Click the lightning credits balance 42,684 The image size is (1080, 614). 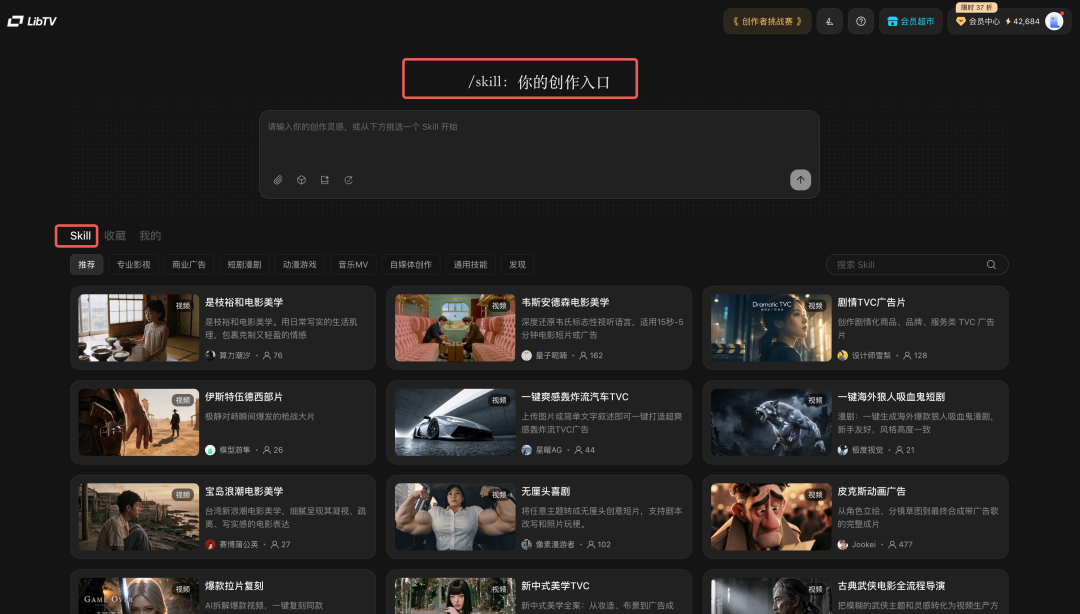pyautogui.click(x=1022, y=21)
